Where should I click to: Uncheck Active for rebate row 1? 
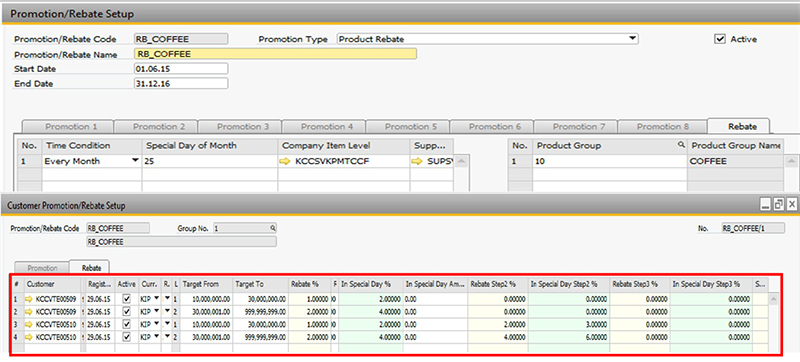pyautogui.click(x=127, y=299)
